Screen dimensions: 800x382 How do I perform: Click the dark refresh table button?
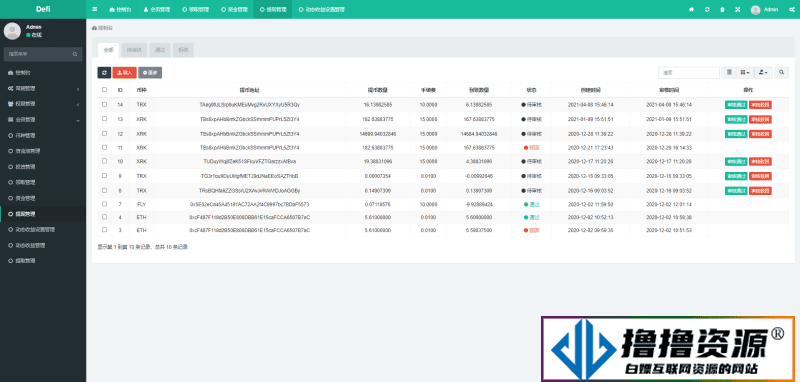click(104, 73)
